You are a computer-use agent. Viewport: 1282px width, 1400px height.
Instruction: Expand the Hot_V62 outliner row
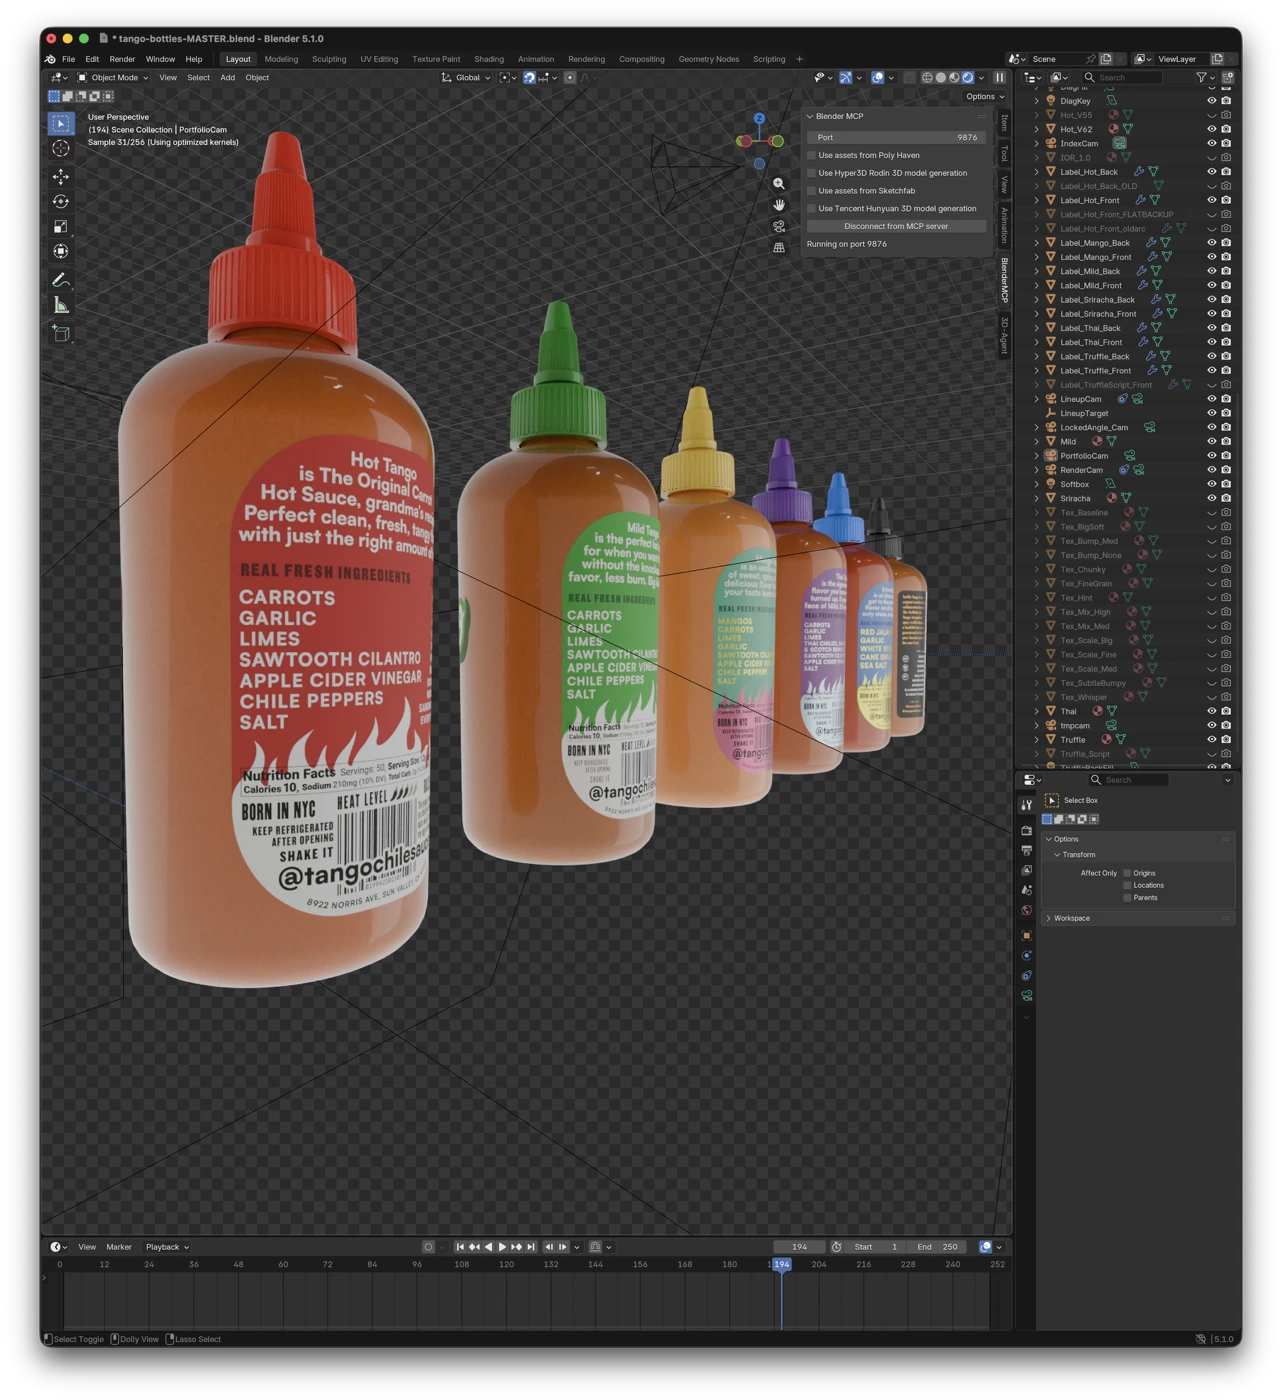[x=1036, y=129]
